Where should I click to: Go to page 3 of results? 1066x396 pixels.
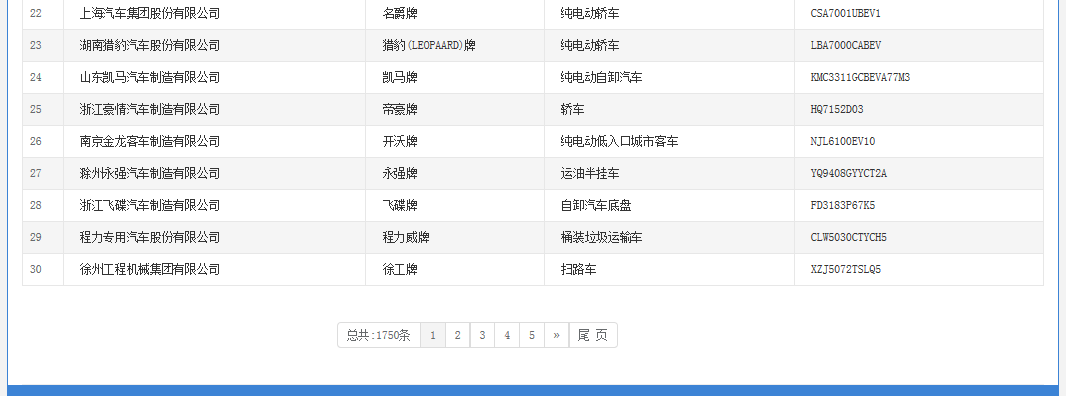point(482,335)
